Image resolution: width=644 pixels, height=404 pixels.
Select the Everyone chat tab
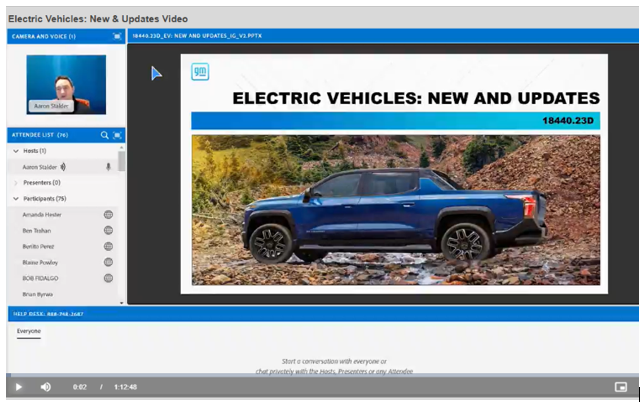[29, 330]
